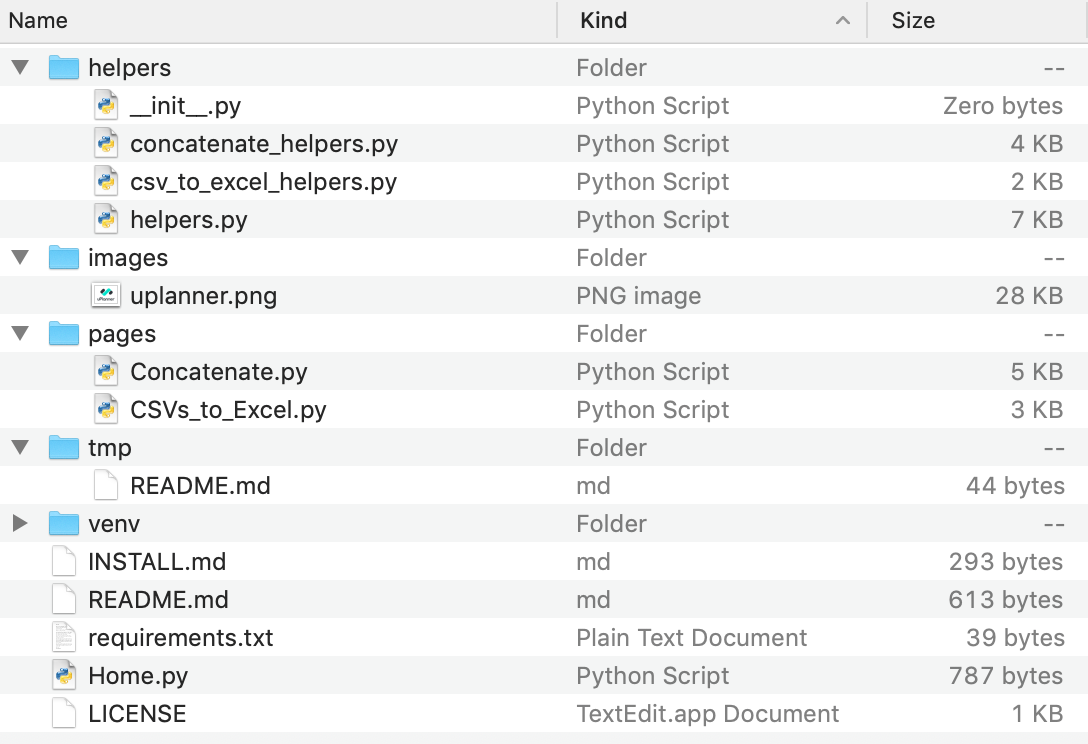Click the venv folder icon
The height and width of the screenshot is (744, 1088).
tap(64, 523)
